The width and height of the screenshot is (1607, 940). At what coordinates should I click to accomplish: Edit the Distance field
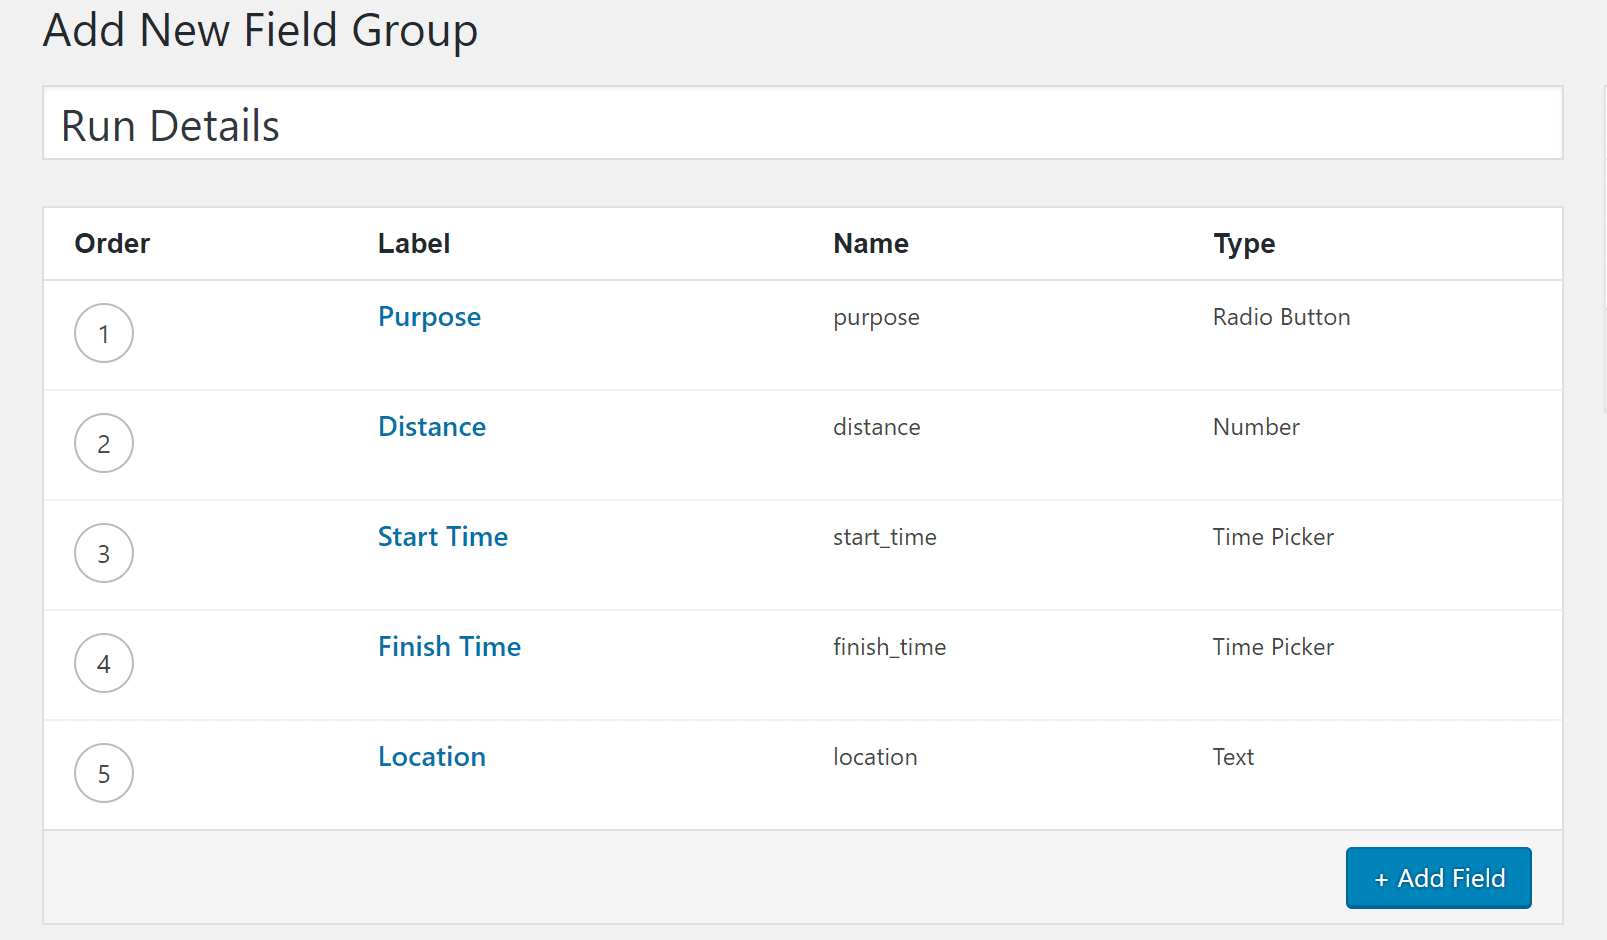[x=431, y=427]
